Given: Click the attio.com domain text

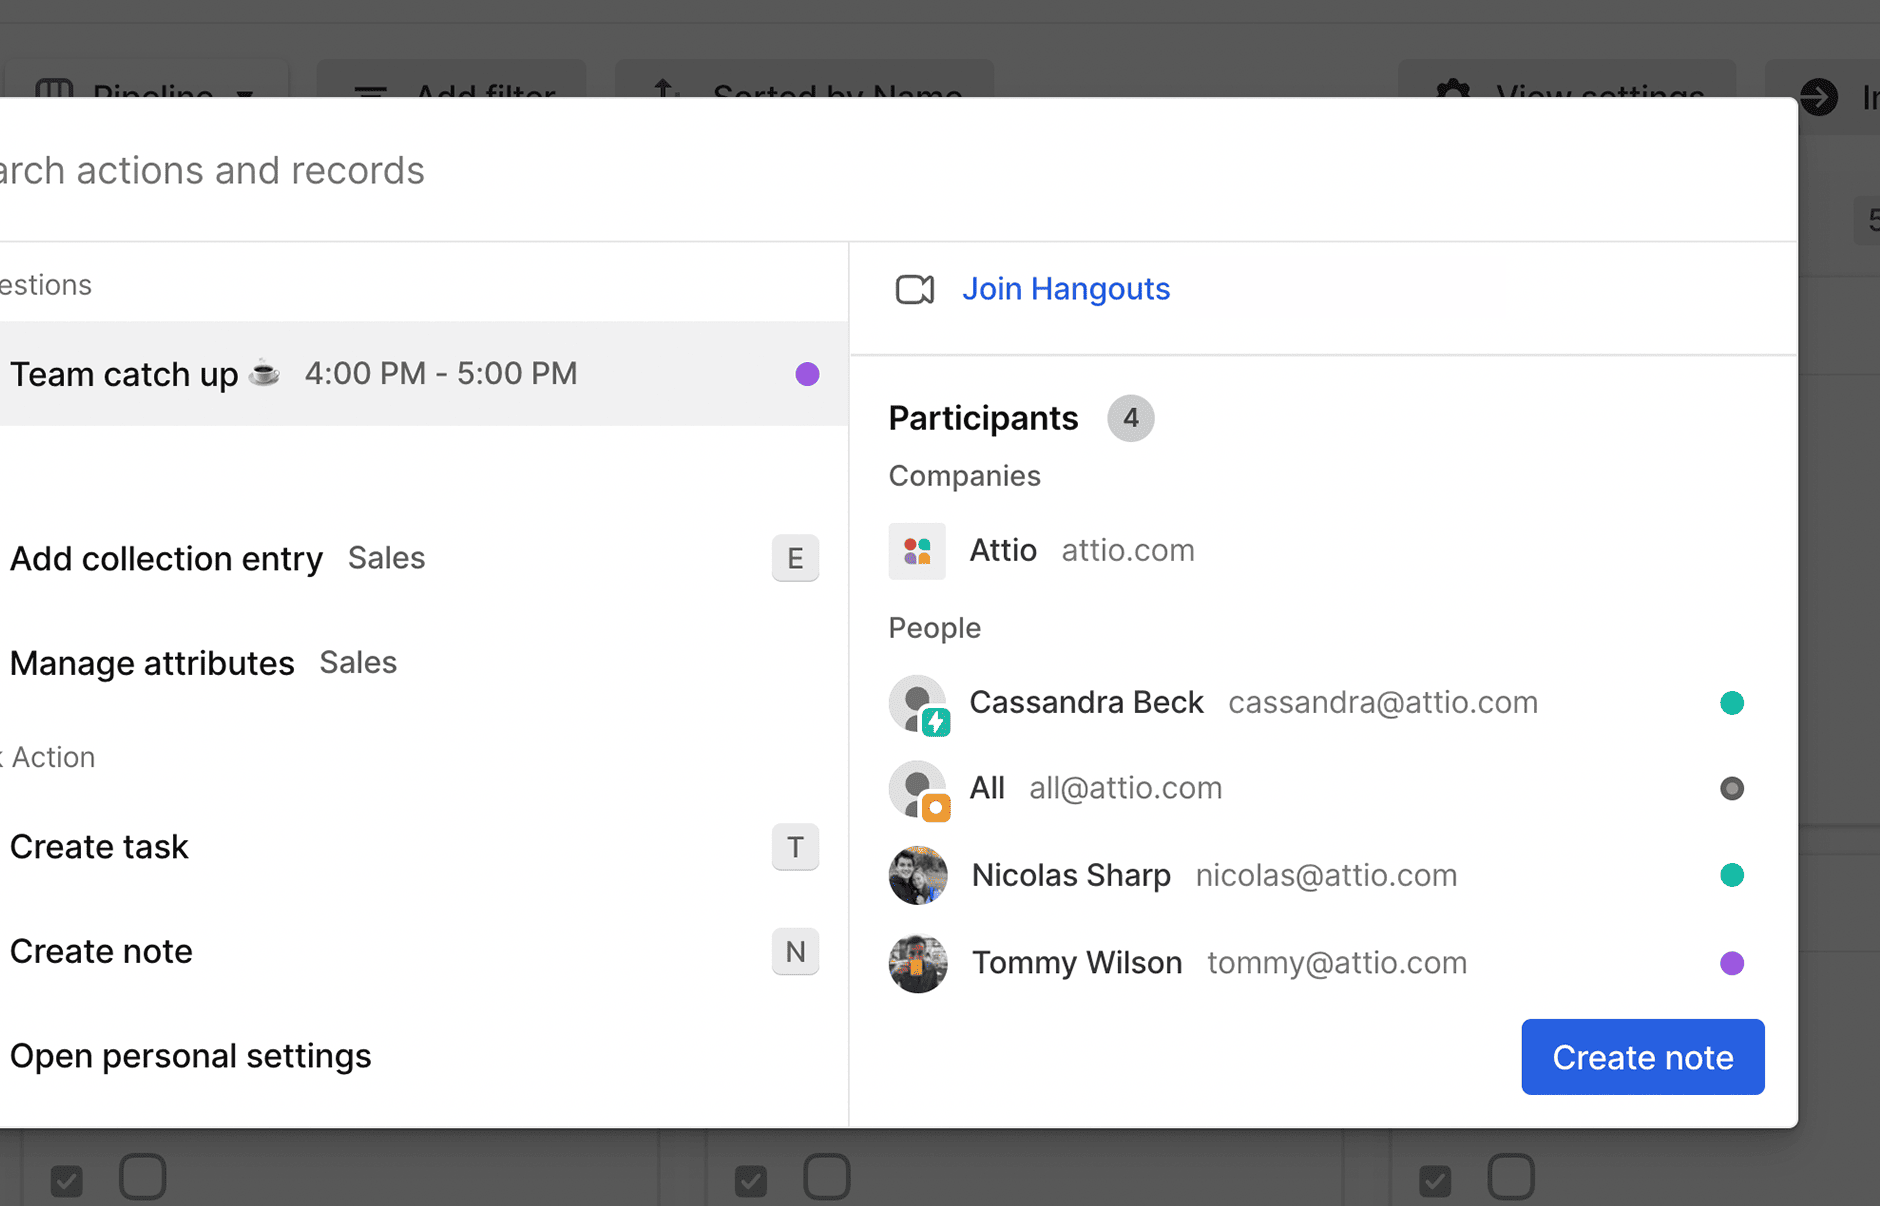Looking at the screenshot, I should coord(1127,551).
